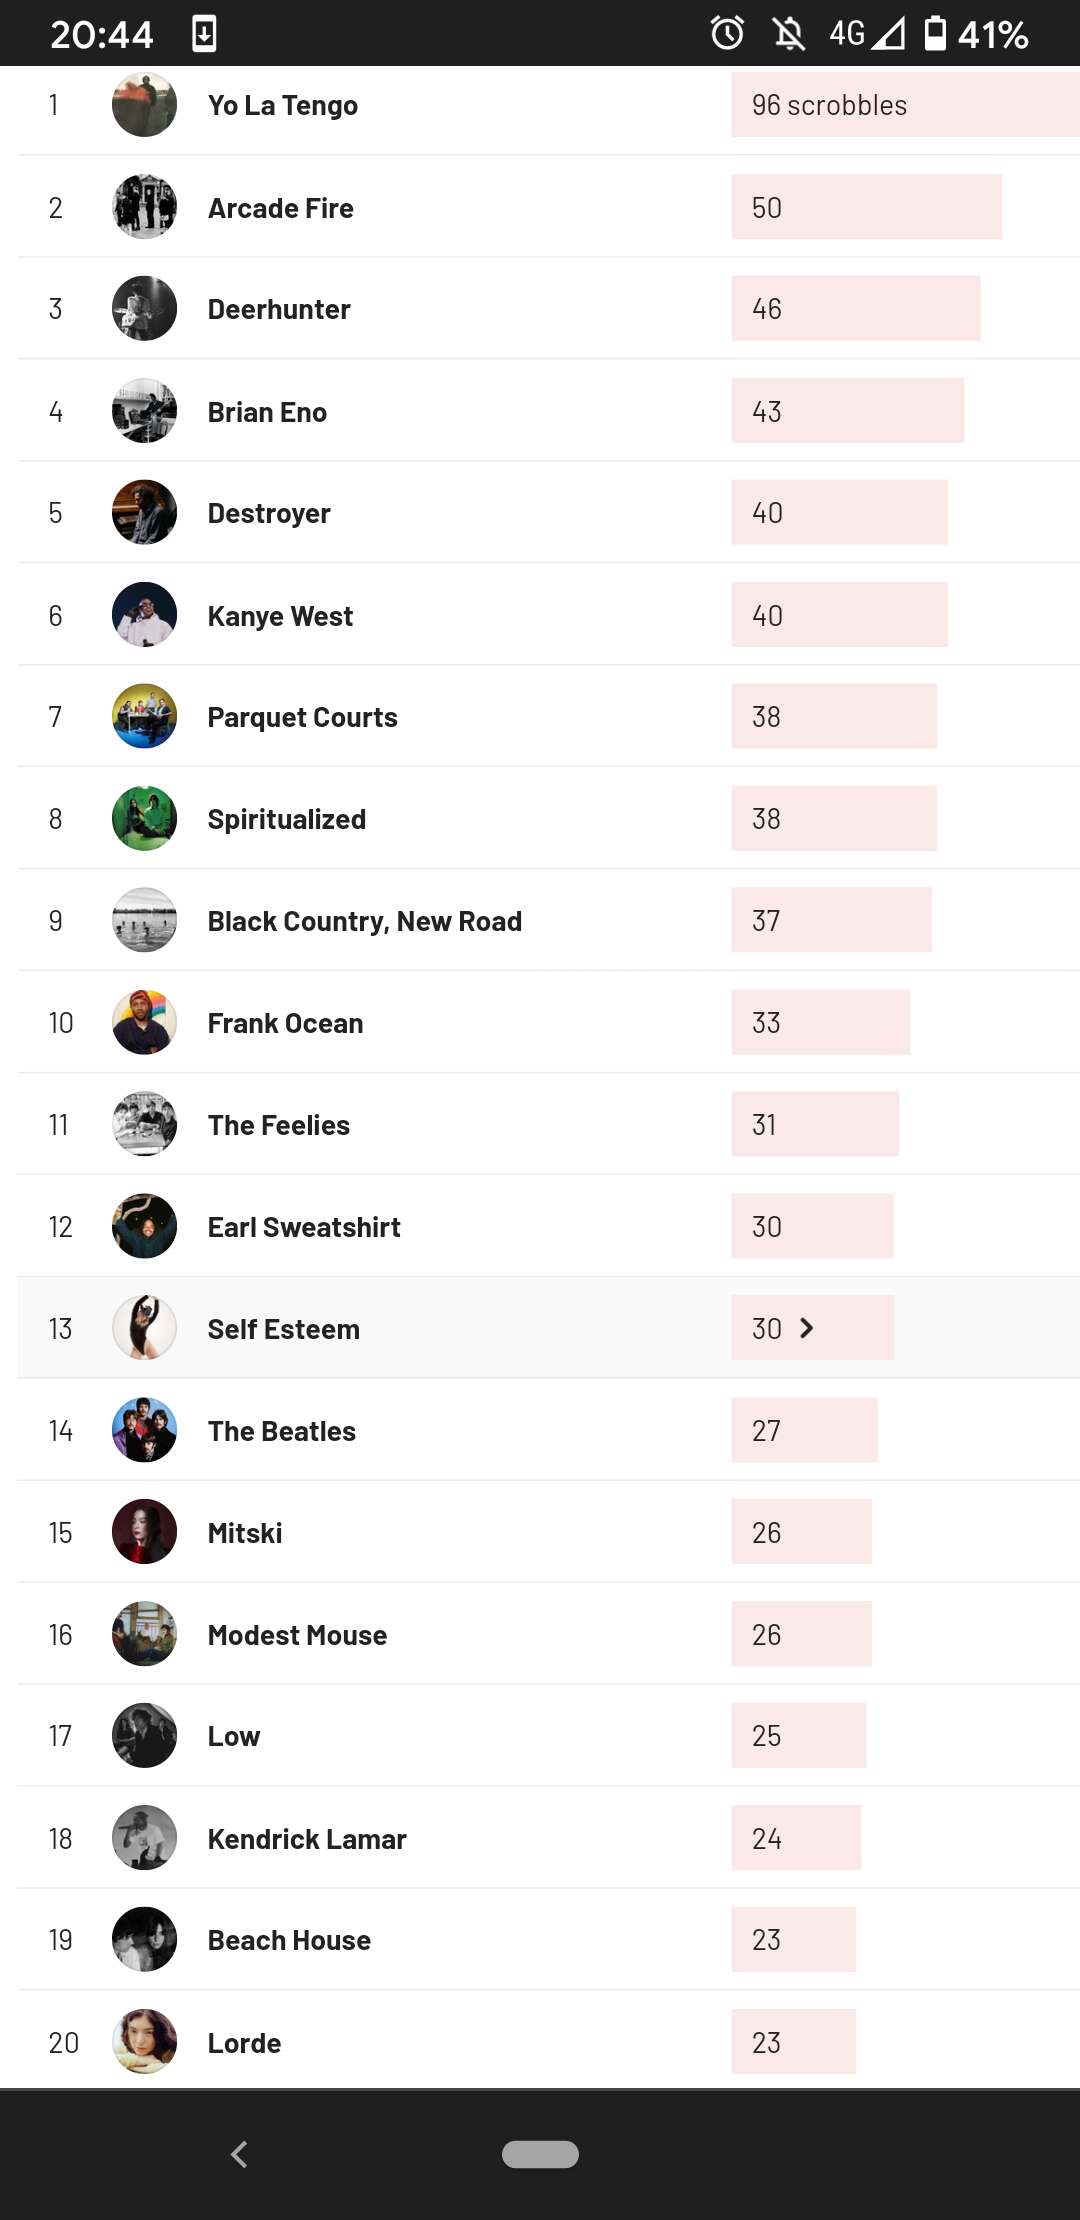Image resolution: width=1080 pixels, height=2220 pixels.
Task: Tap the Lorde artist thumbnail
Action: point(144,2042)
